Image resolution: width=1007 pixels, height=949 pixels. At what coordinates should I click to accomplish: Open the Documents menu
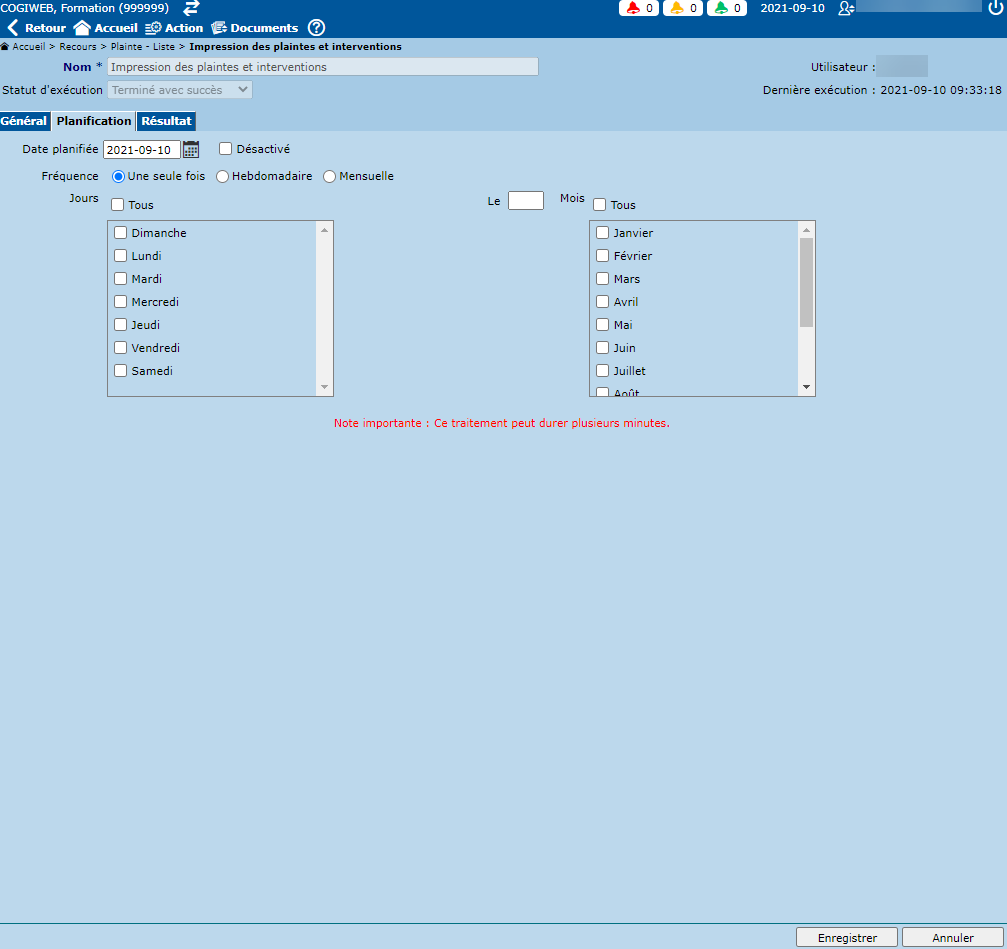tap(254, 28)
